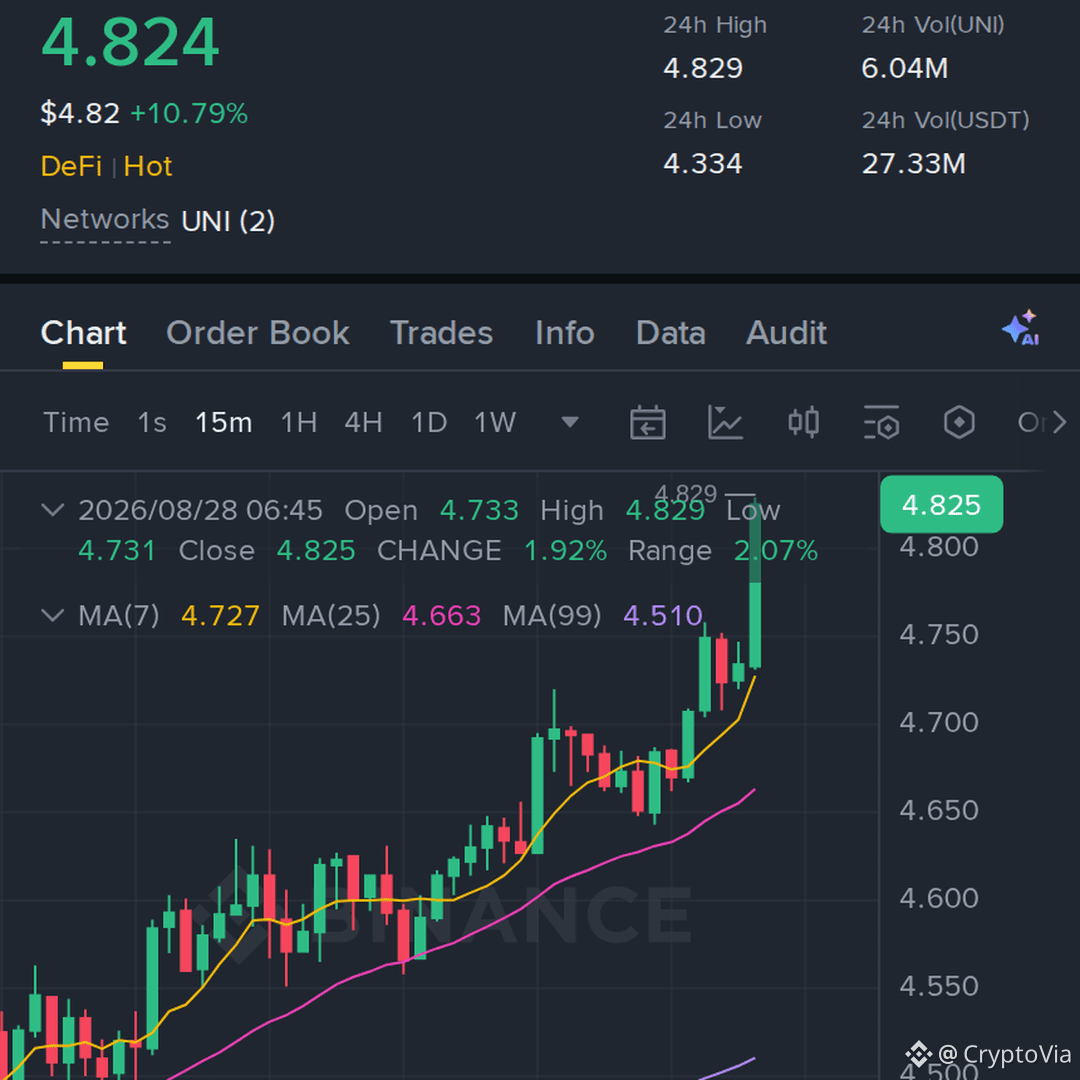Click the Hot category tag
This screenshot has height=1080, width=1080.
click(148, 167)
